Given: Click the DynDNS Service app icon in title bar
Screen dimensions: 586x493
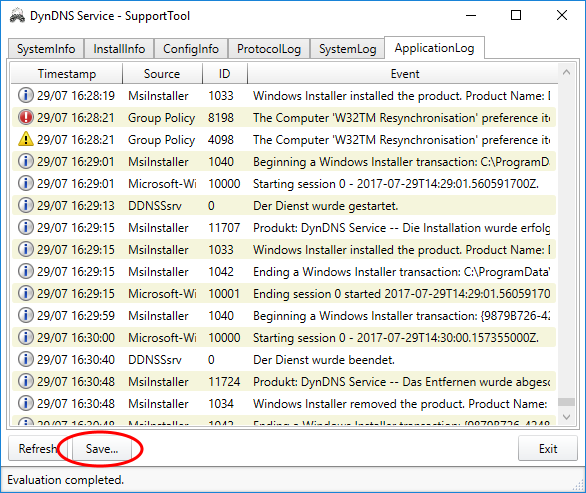Looking at the screenshot, I should point(17,16).
